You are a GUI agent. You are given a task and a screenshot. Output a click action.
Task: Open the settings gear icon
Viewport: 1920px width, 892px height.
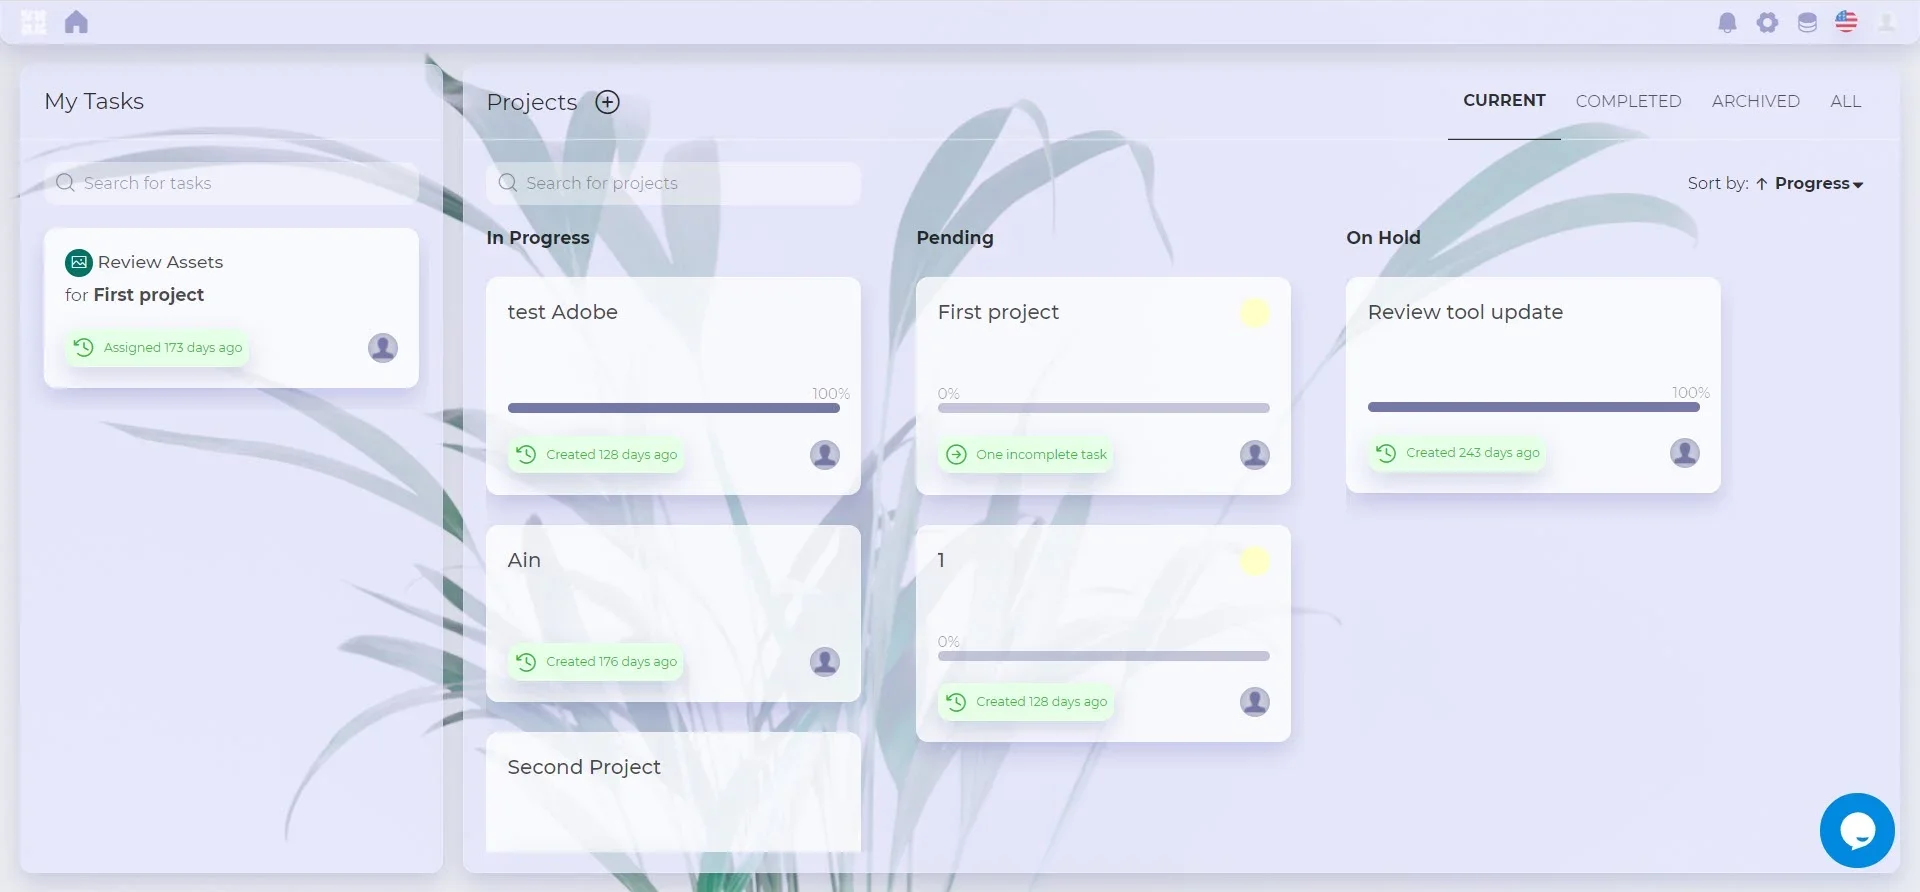(x=1767, y=22)
